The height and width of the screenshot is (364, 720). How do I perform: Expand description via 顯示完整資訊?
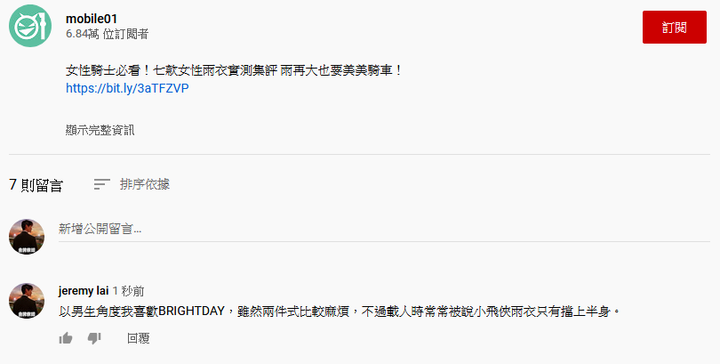[x=100, y=130]
